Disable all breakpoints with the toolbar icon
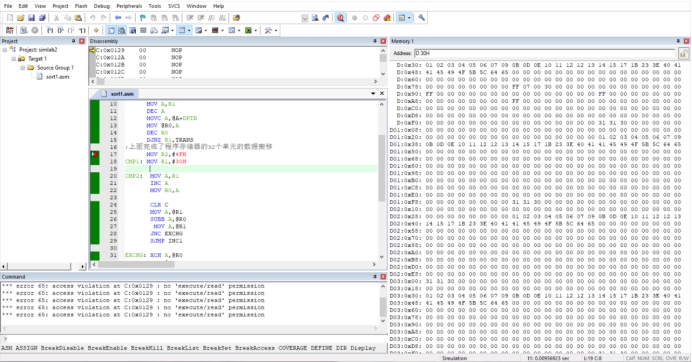The image size is (692, 362). [x=376, y=18]
